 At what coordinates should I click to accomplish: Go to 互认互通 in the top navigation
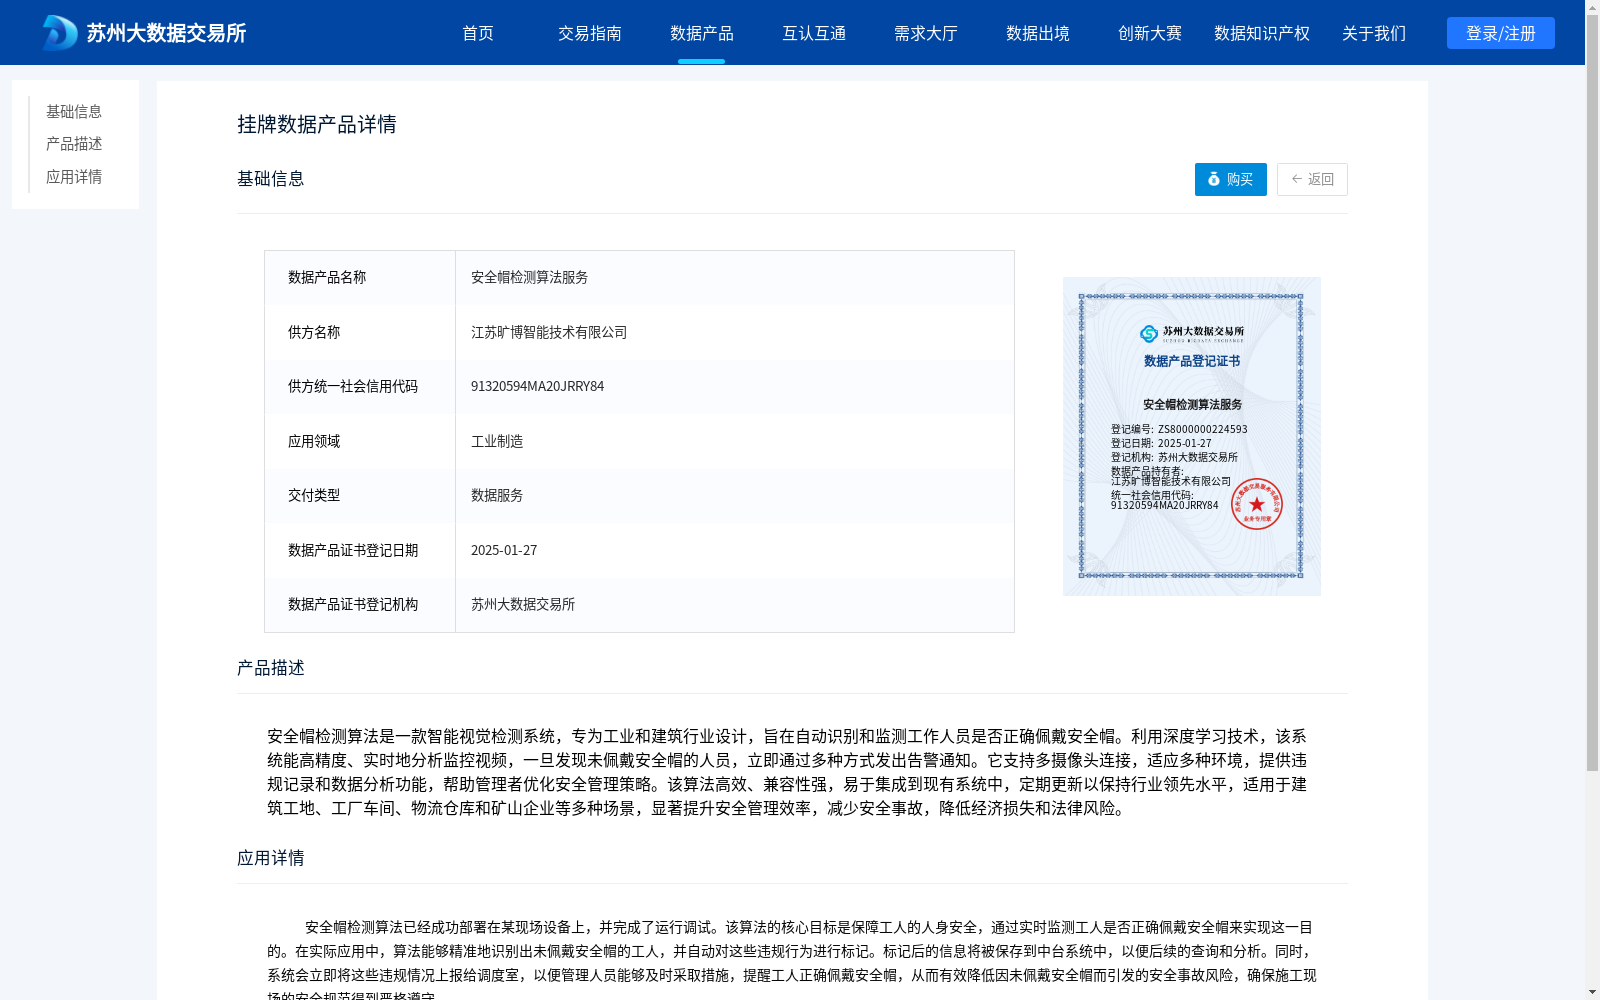click(x=814, y=33)
